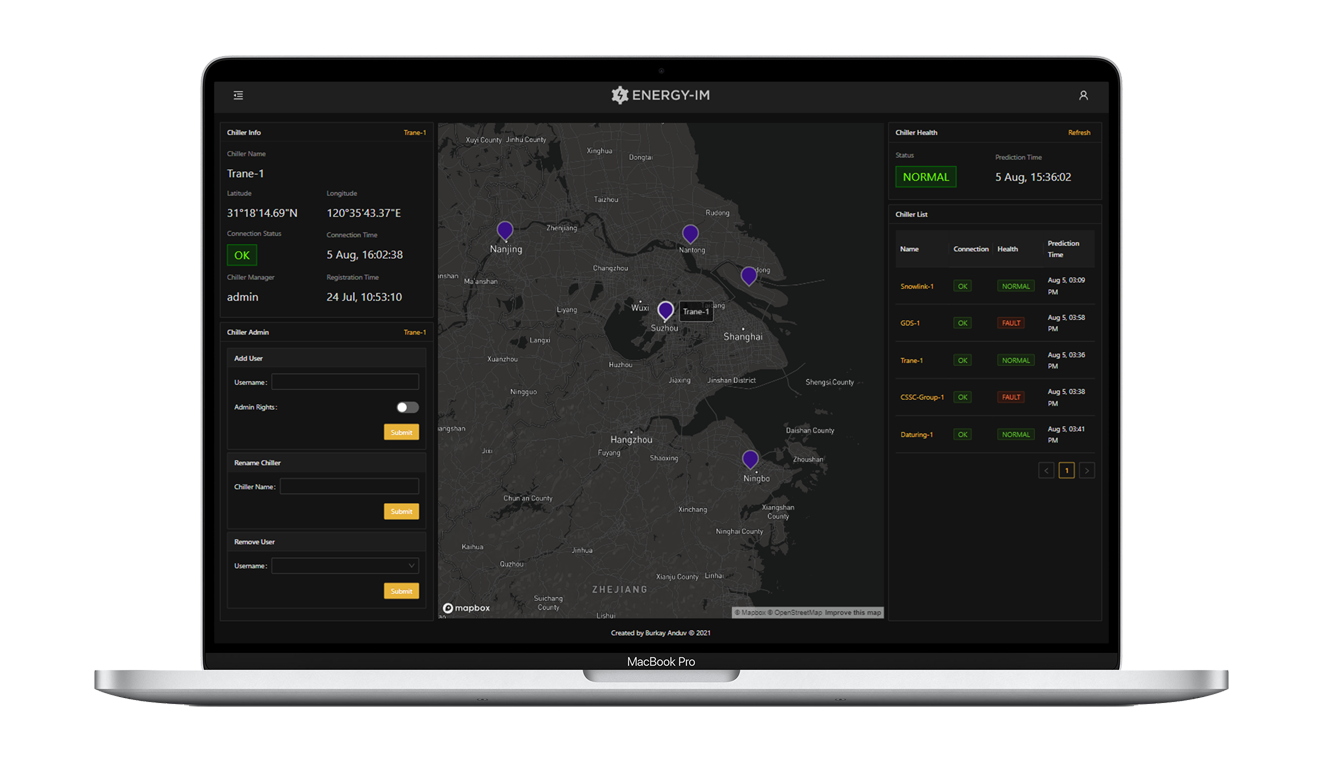Go to previous page of chiller list
This screenshot has width=1322, height=776.
point(1046,470)
